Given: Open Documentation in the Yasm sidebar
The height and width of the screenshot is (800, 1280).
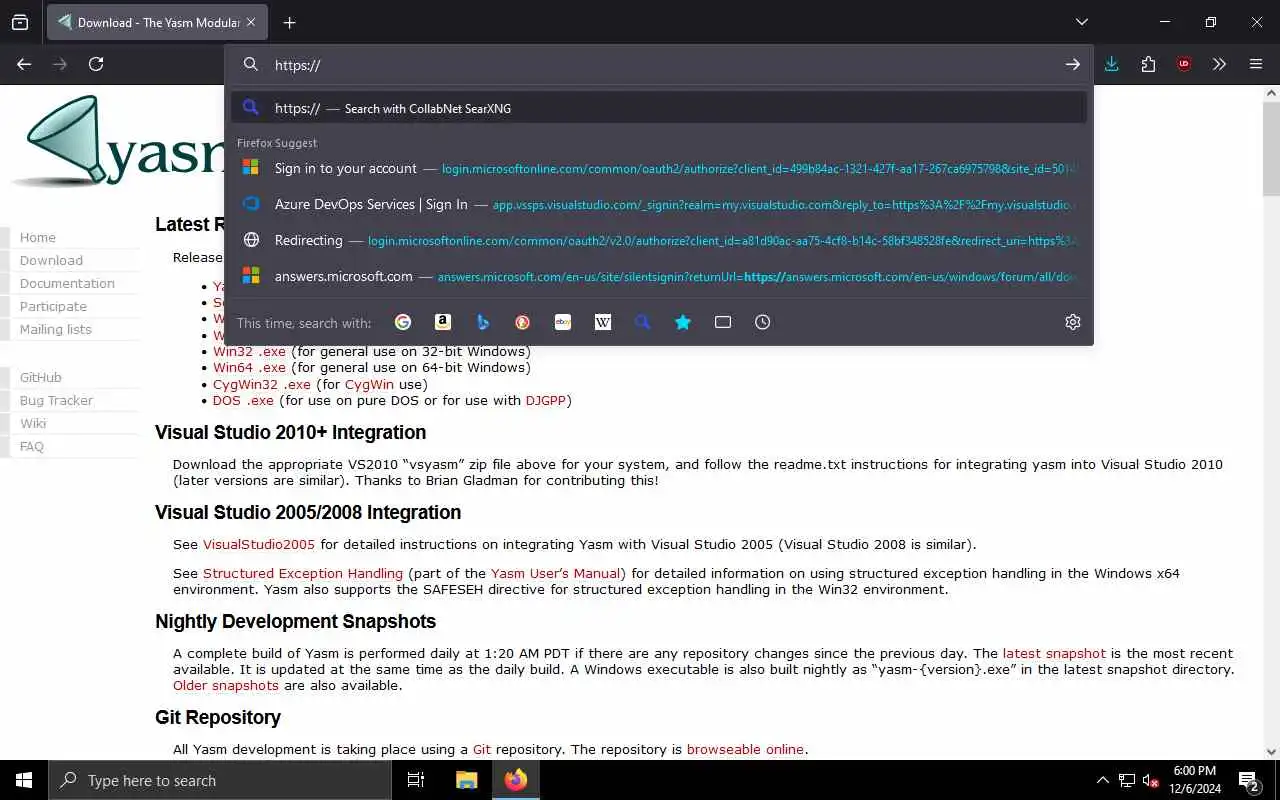Looking at the screenshot, I should 67,283.
